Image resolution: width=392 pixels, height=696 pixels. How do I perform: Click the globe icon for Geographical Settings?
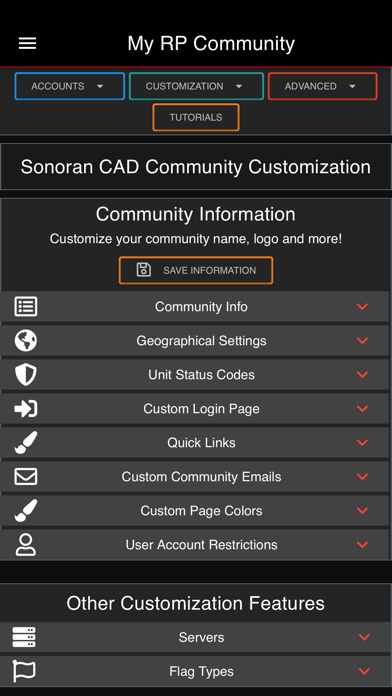(26, 341)
